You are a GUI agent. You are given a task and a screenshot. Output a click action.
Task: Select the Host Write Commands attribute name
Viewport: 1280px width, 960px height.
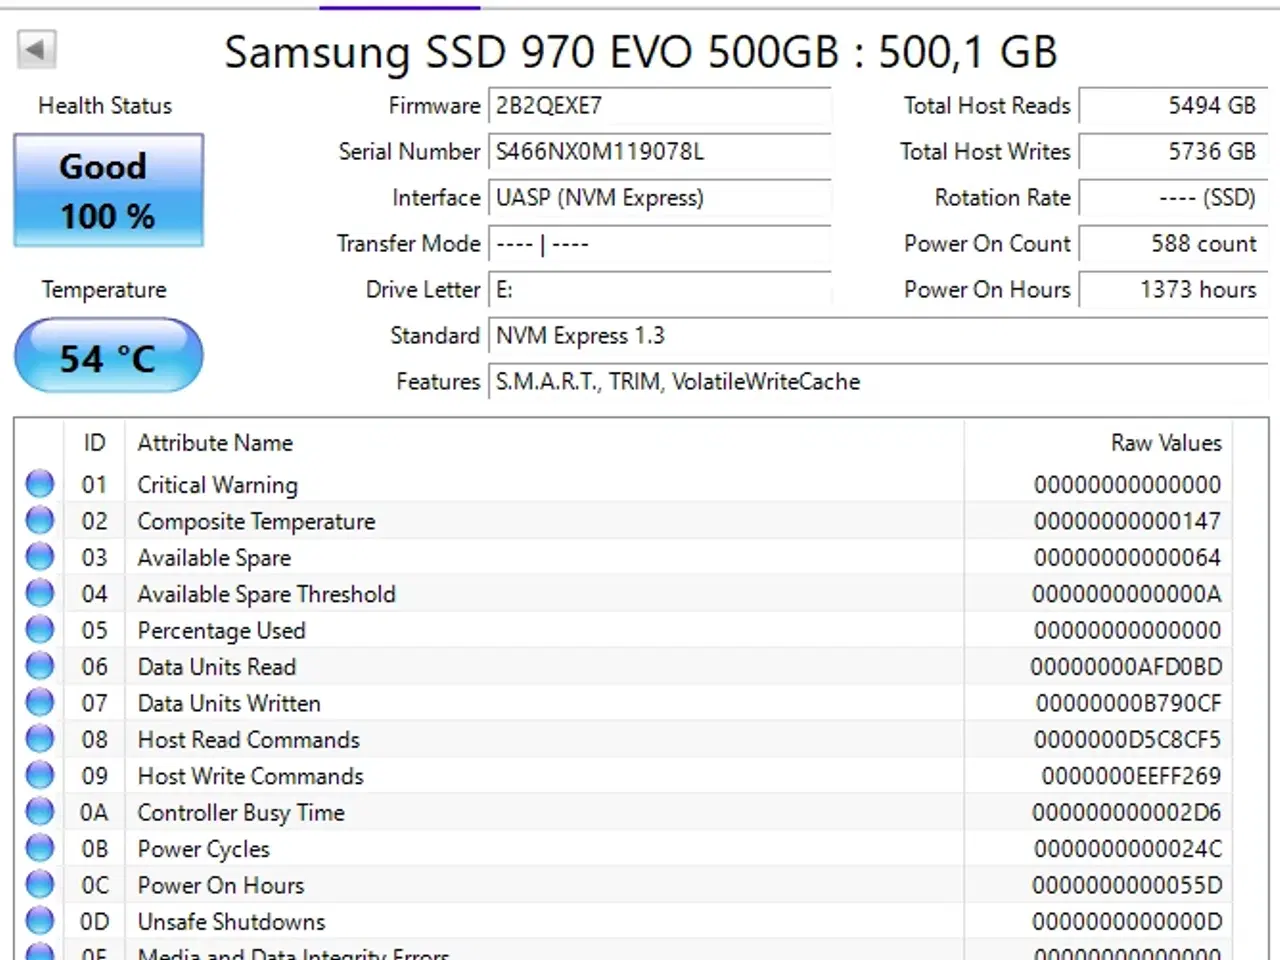pyautogui.click(x=250, y=776)
